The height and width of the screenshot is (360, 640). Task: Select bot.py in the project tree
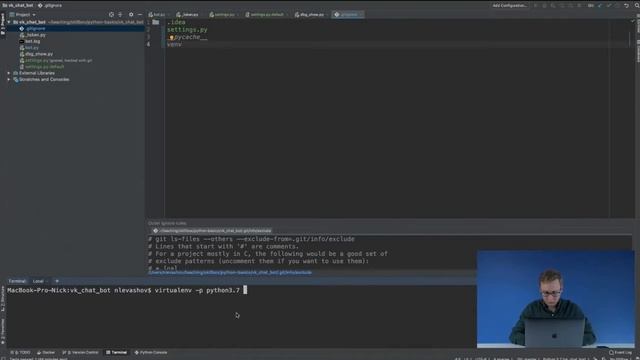(x=29, y=48)
